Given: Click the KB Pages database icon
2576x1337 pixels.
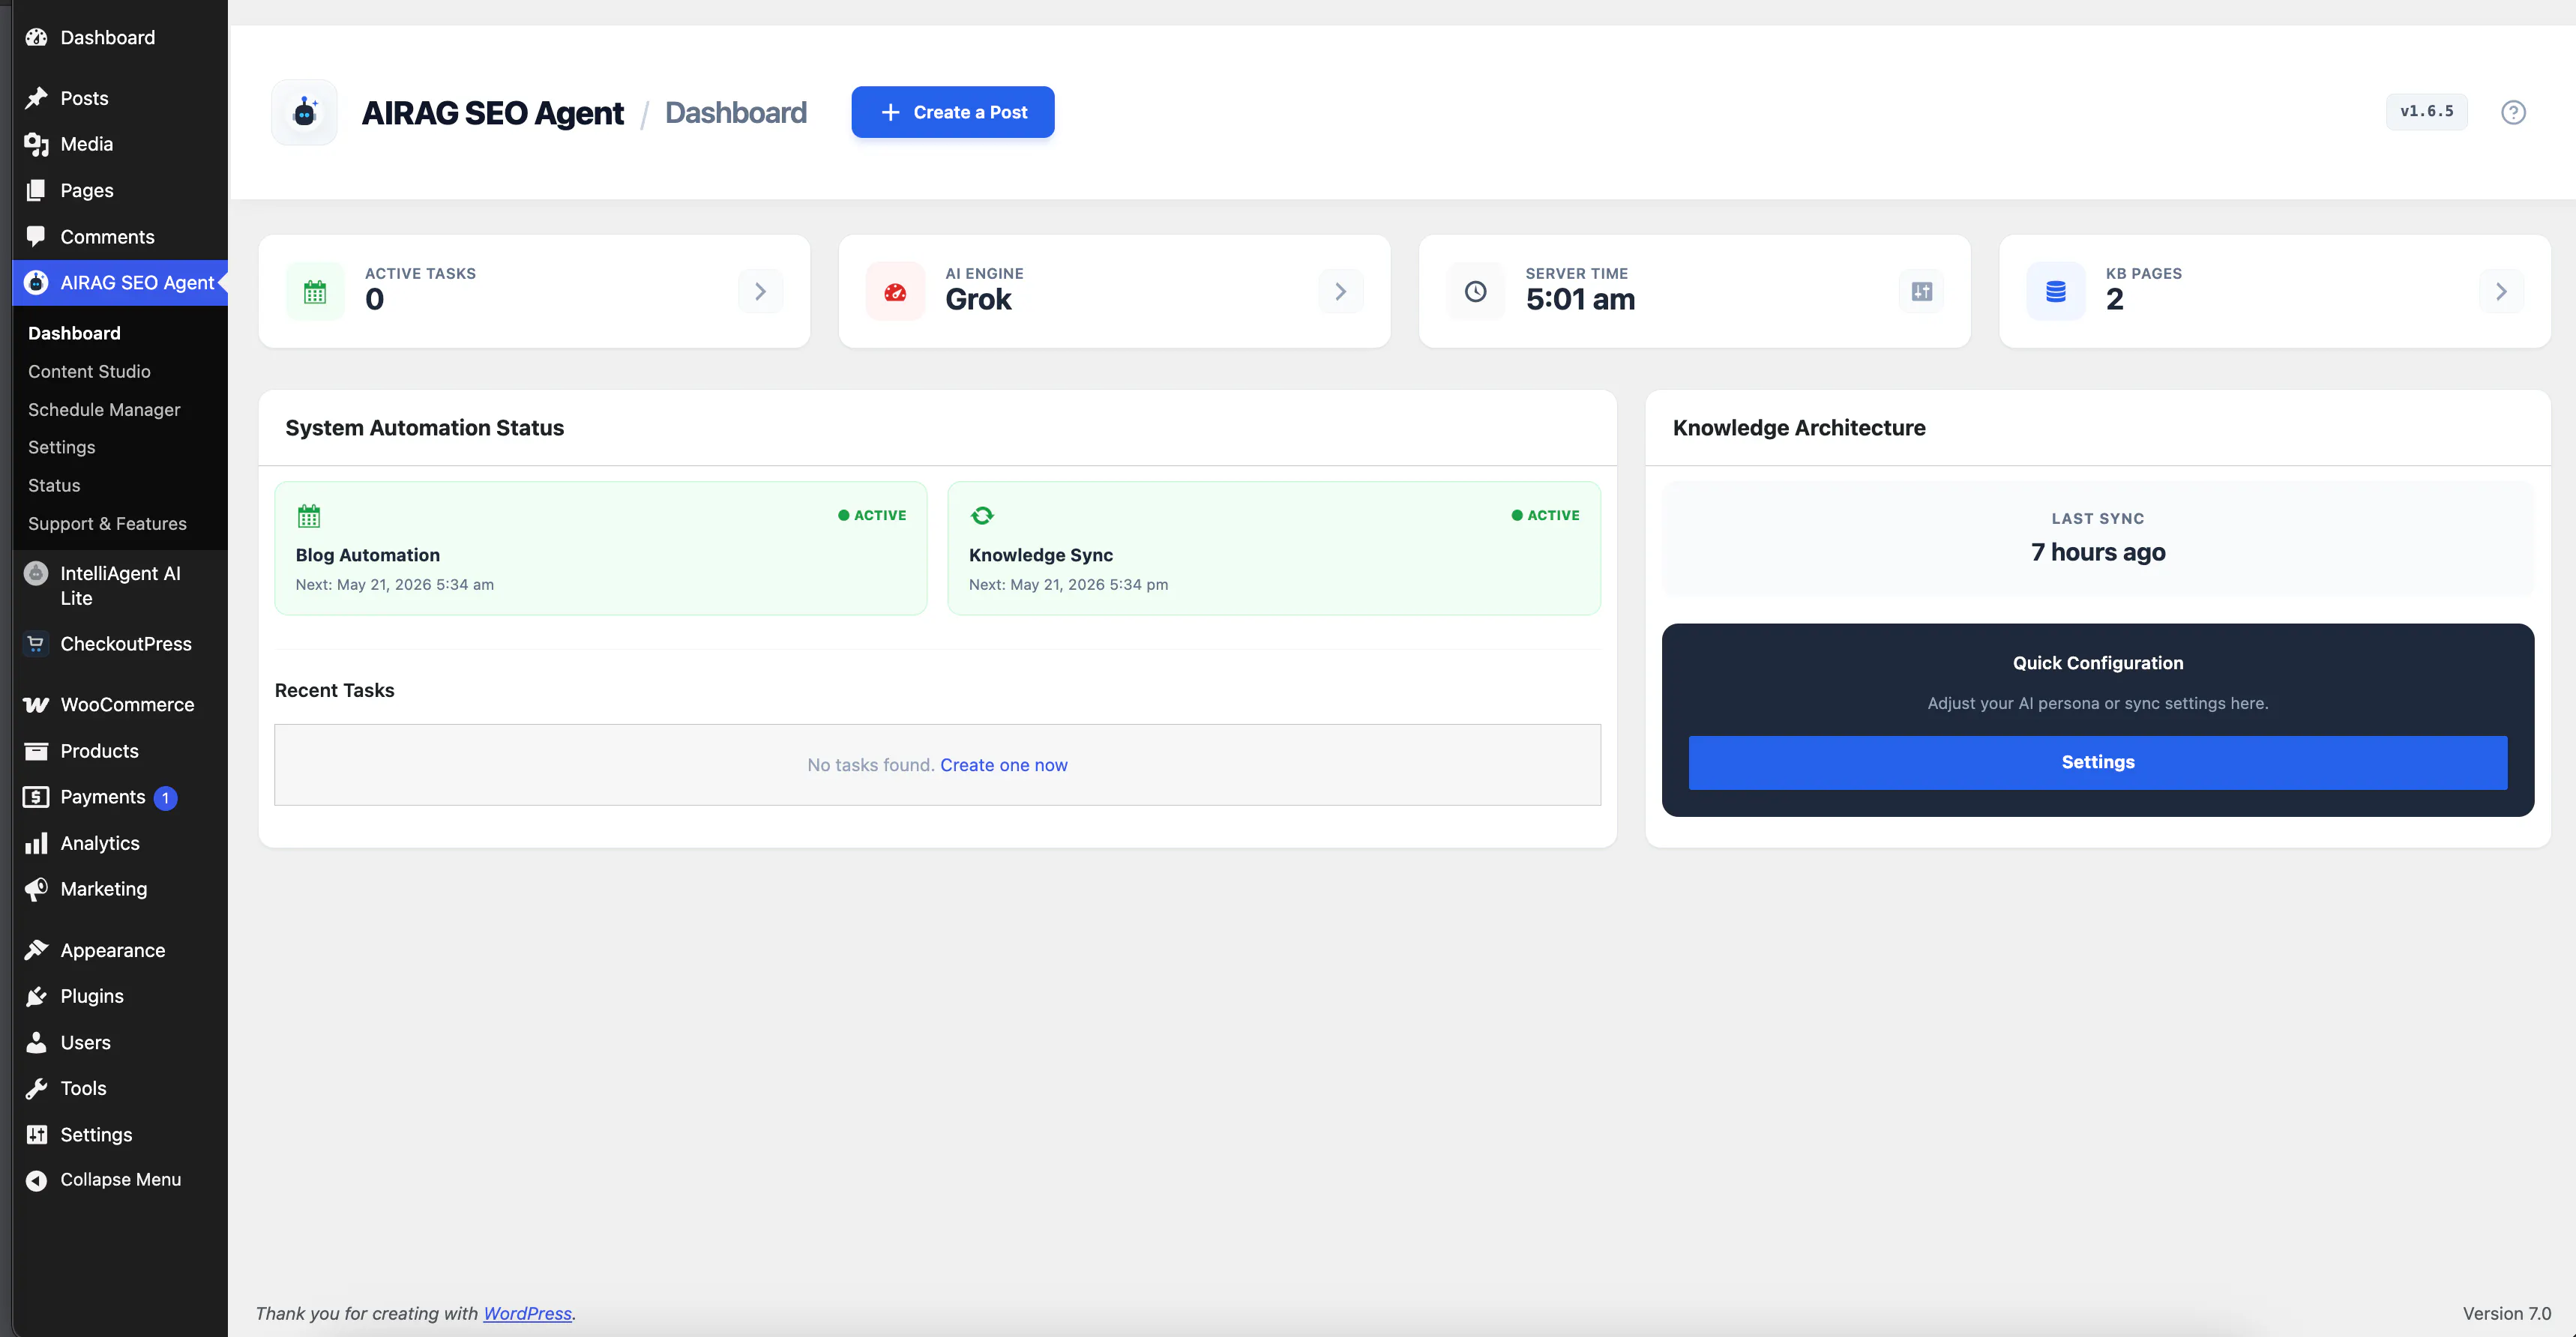Looking at the screenshot, I should pyautogui.click(x=2055, y=291).
